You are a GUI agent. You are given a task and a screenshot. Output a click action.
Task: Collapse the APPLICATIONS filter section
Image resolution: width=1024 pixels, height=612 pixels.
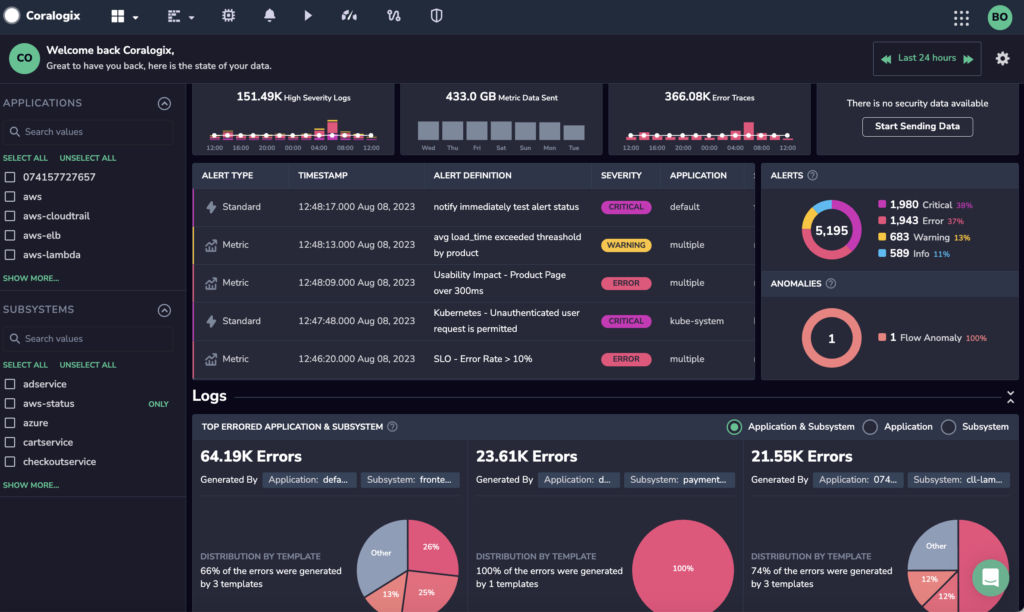coord(164,103)
